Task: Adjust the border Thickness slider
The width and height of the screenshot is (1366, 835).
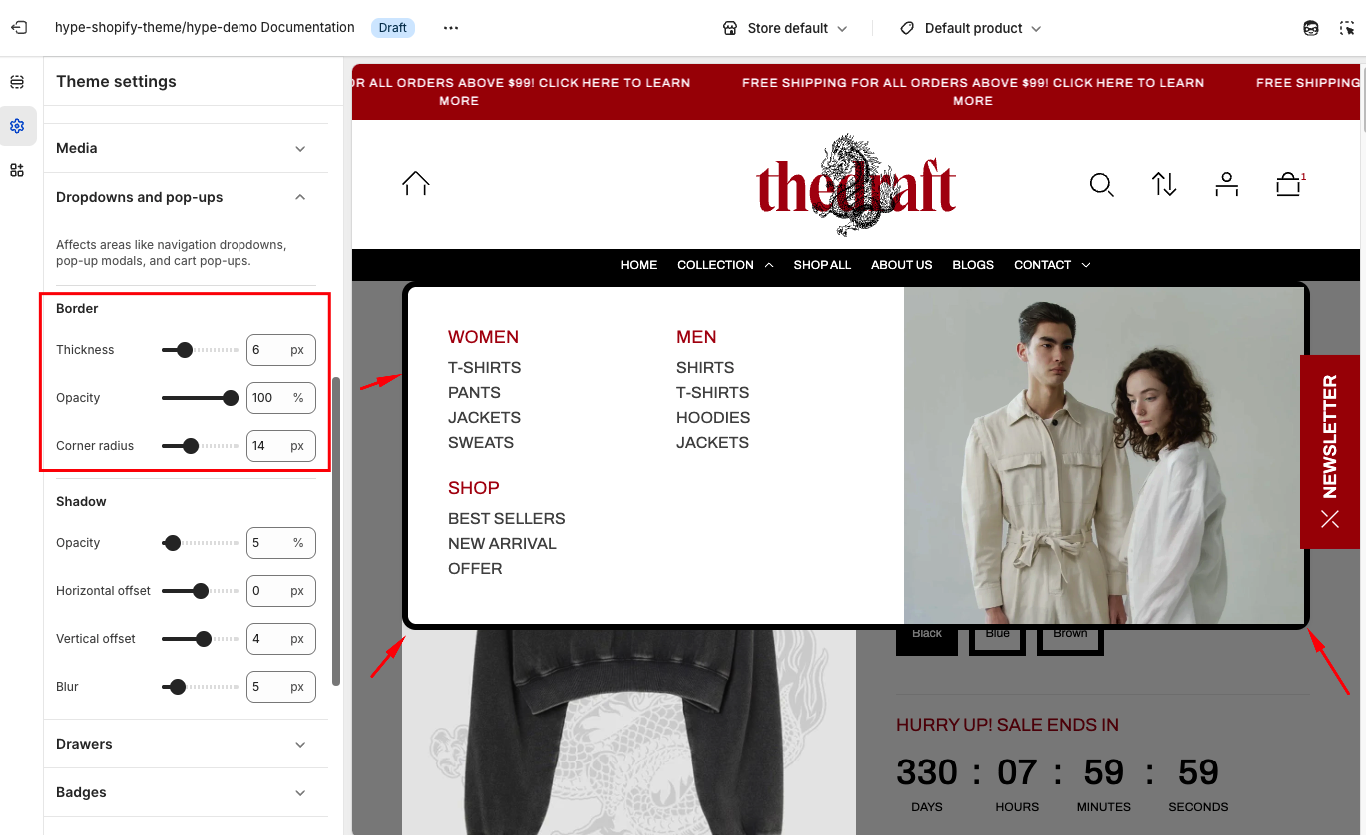Action: (x=200, y=350)
